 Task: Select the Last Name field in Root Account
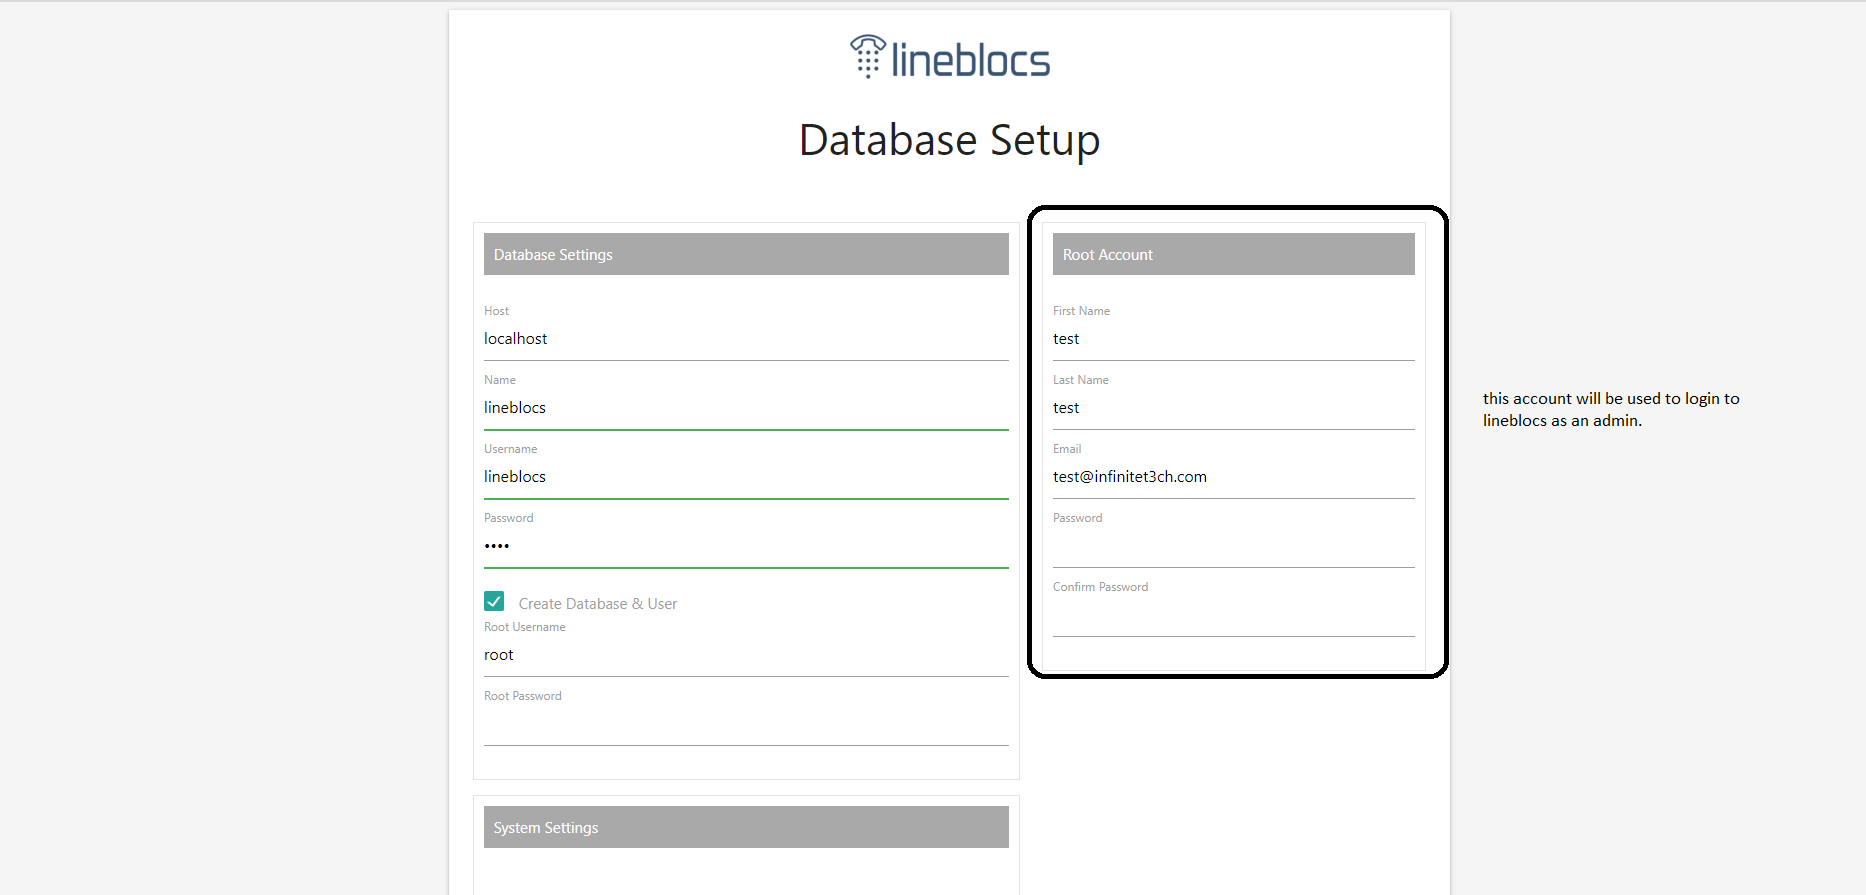point(1233,408)
